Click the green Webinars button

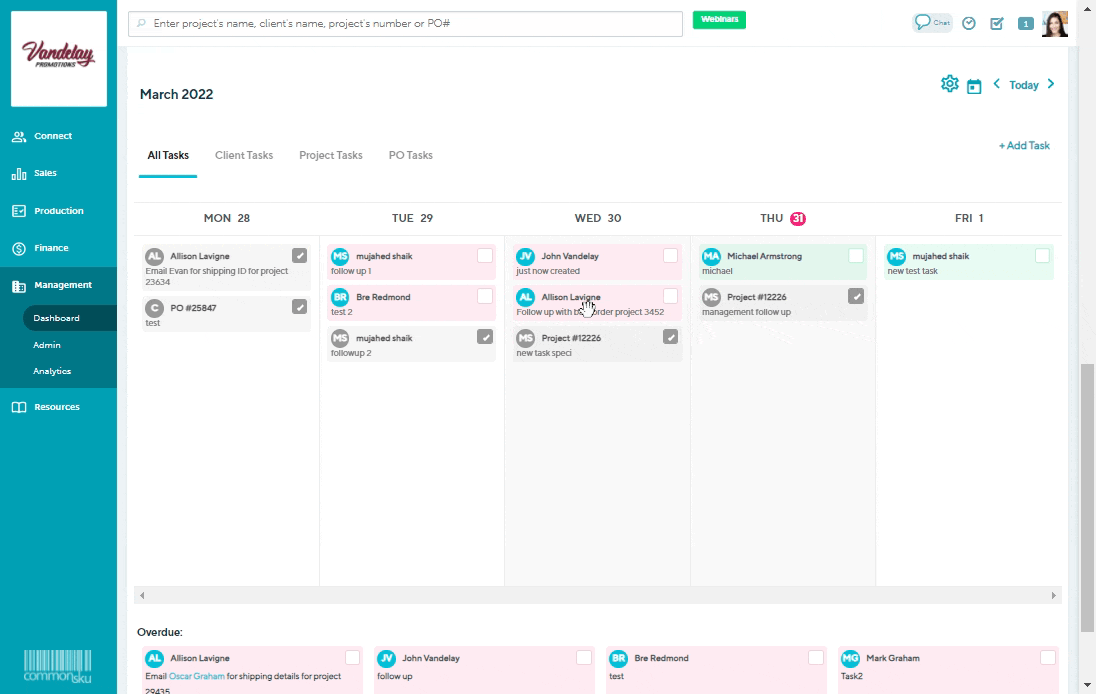coord(719,20)
